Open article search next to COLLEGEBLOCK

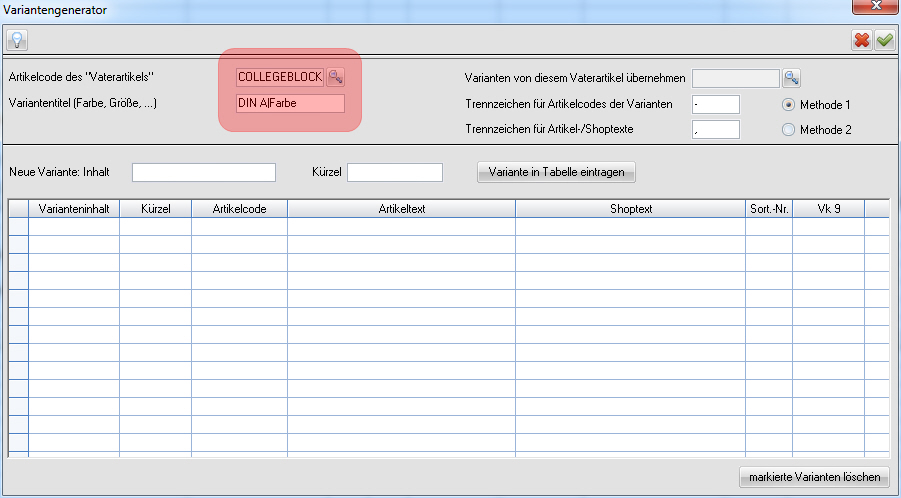(x=335, y=77)
